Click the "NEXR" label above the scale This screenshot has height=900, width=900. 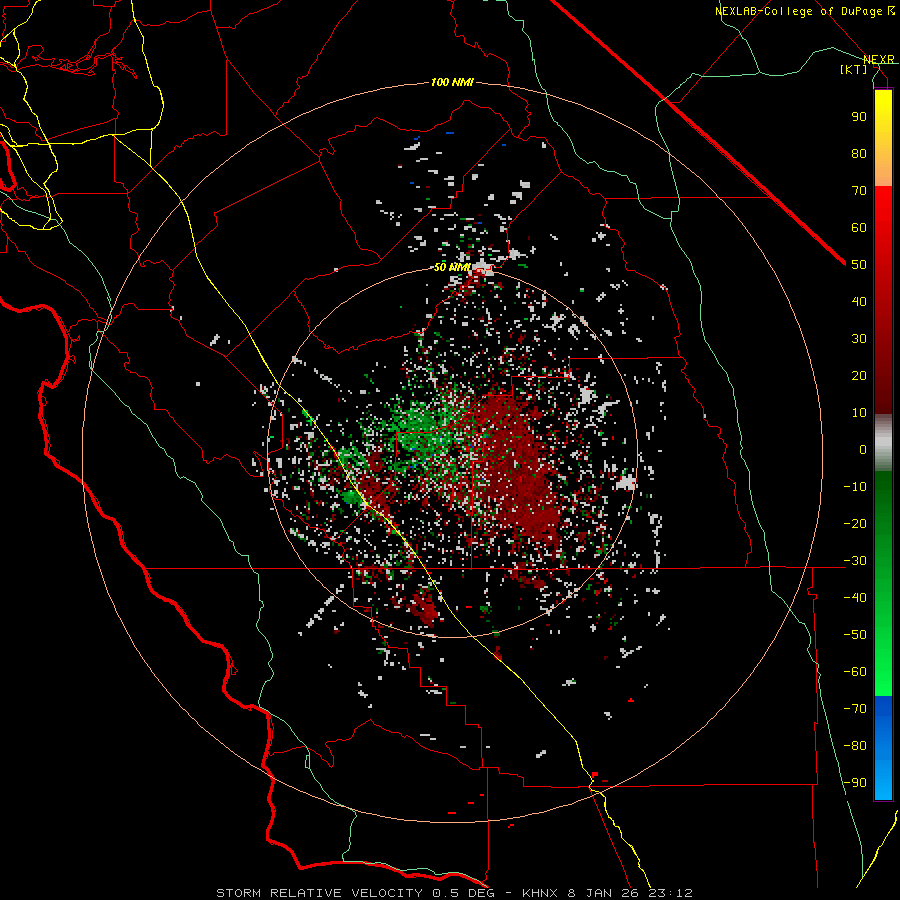point(879,60)
